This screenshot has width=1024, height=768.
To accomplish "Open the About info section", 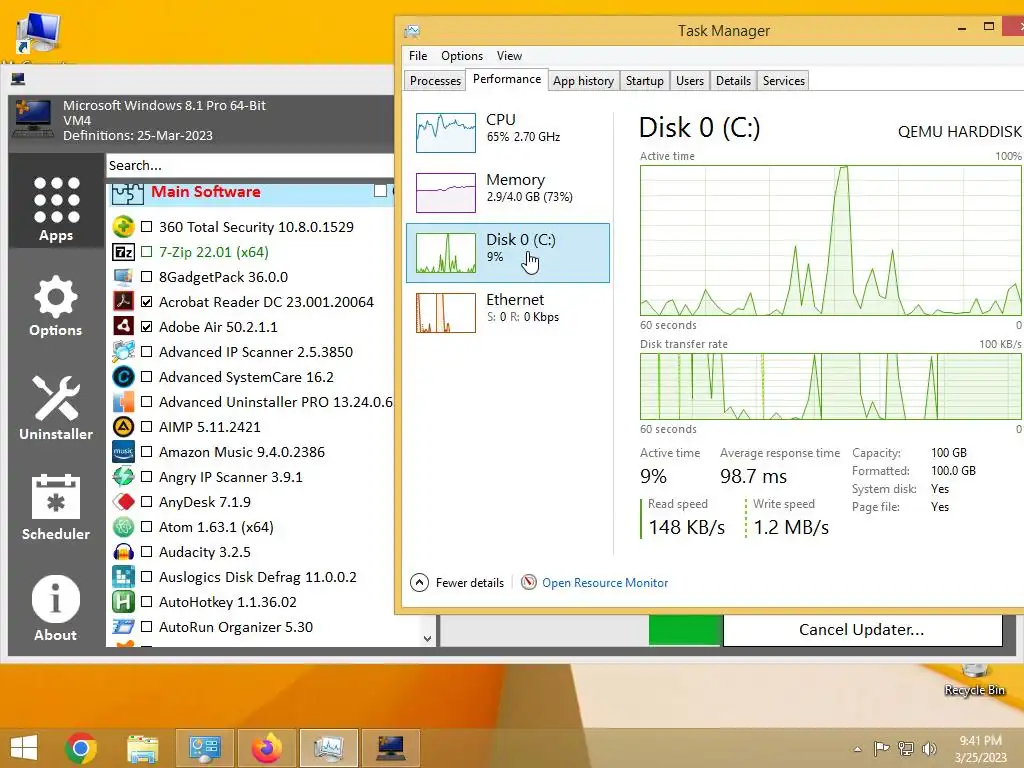I will click(56, 608).
